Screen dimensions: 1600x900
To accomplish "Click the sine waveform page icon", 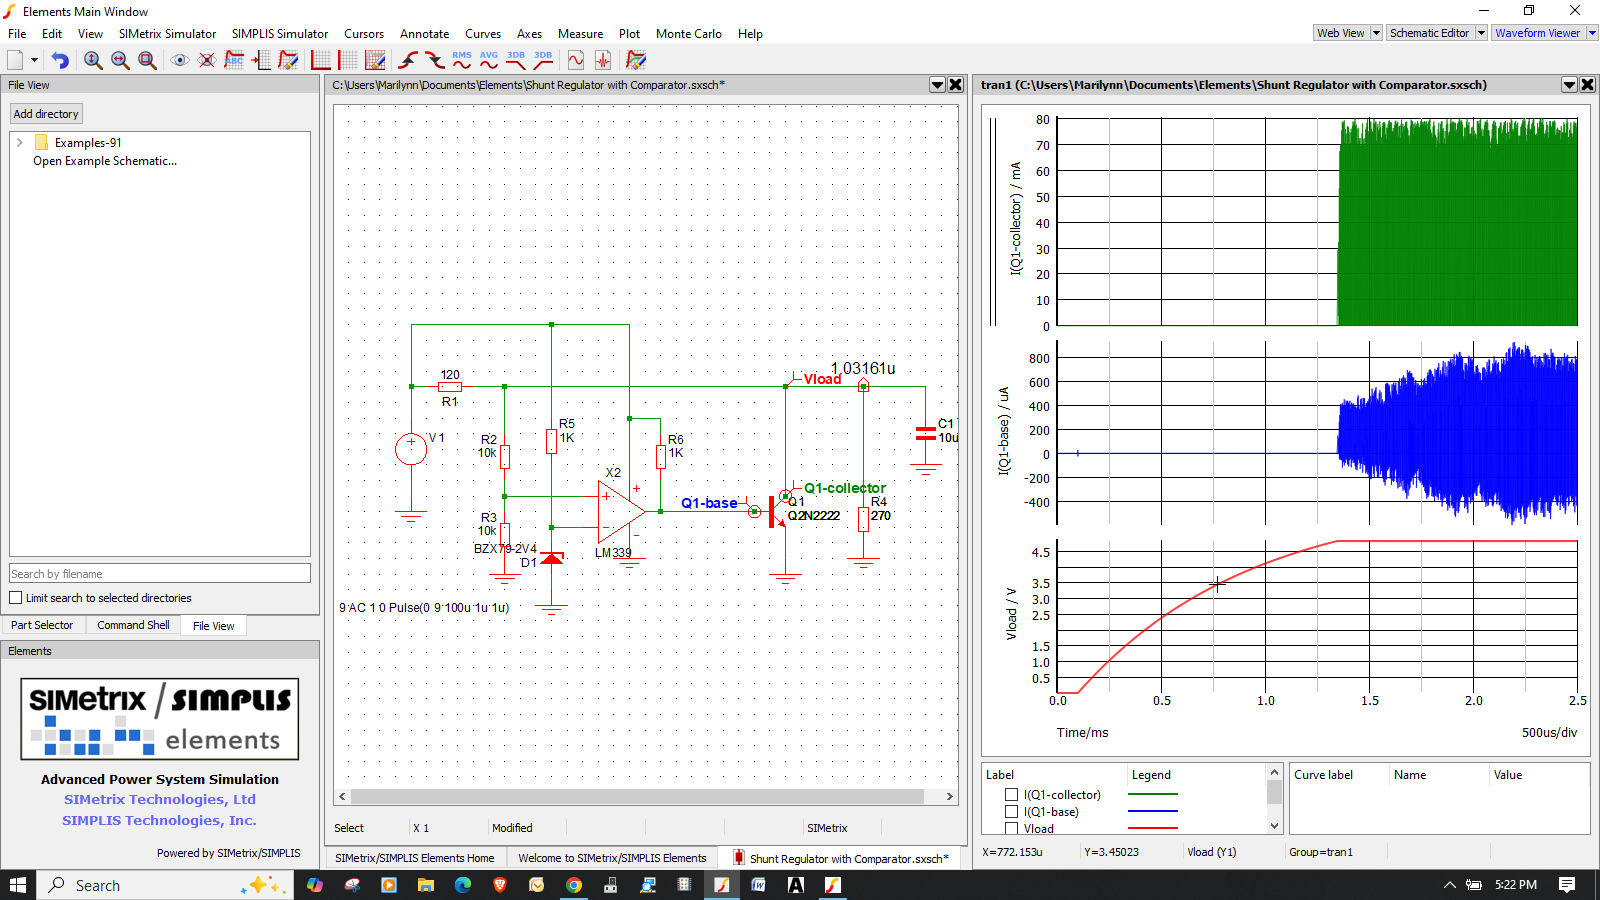I will 576,60.
